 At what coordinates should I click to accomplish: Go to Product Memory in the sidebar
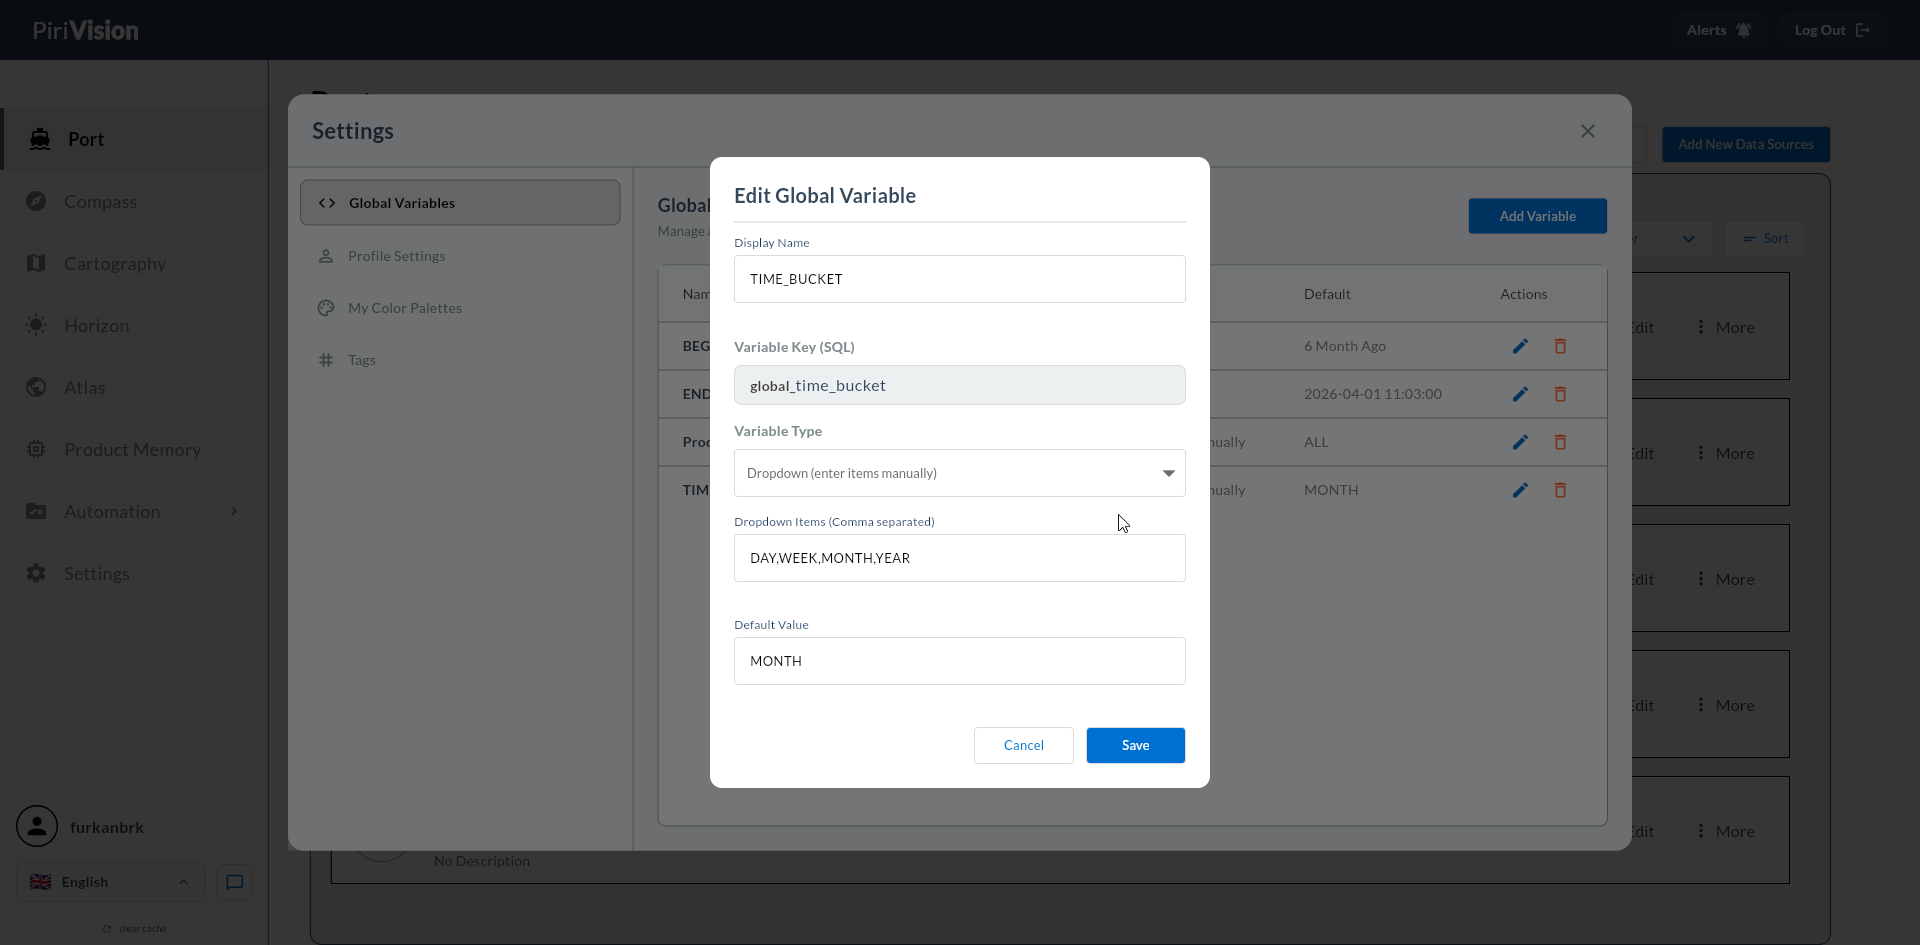pos(133,449)
